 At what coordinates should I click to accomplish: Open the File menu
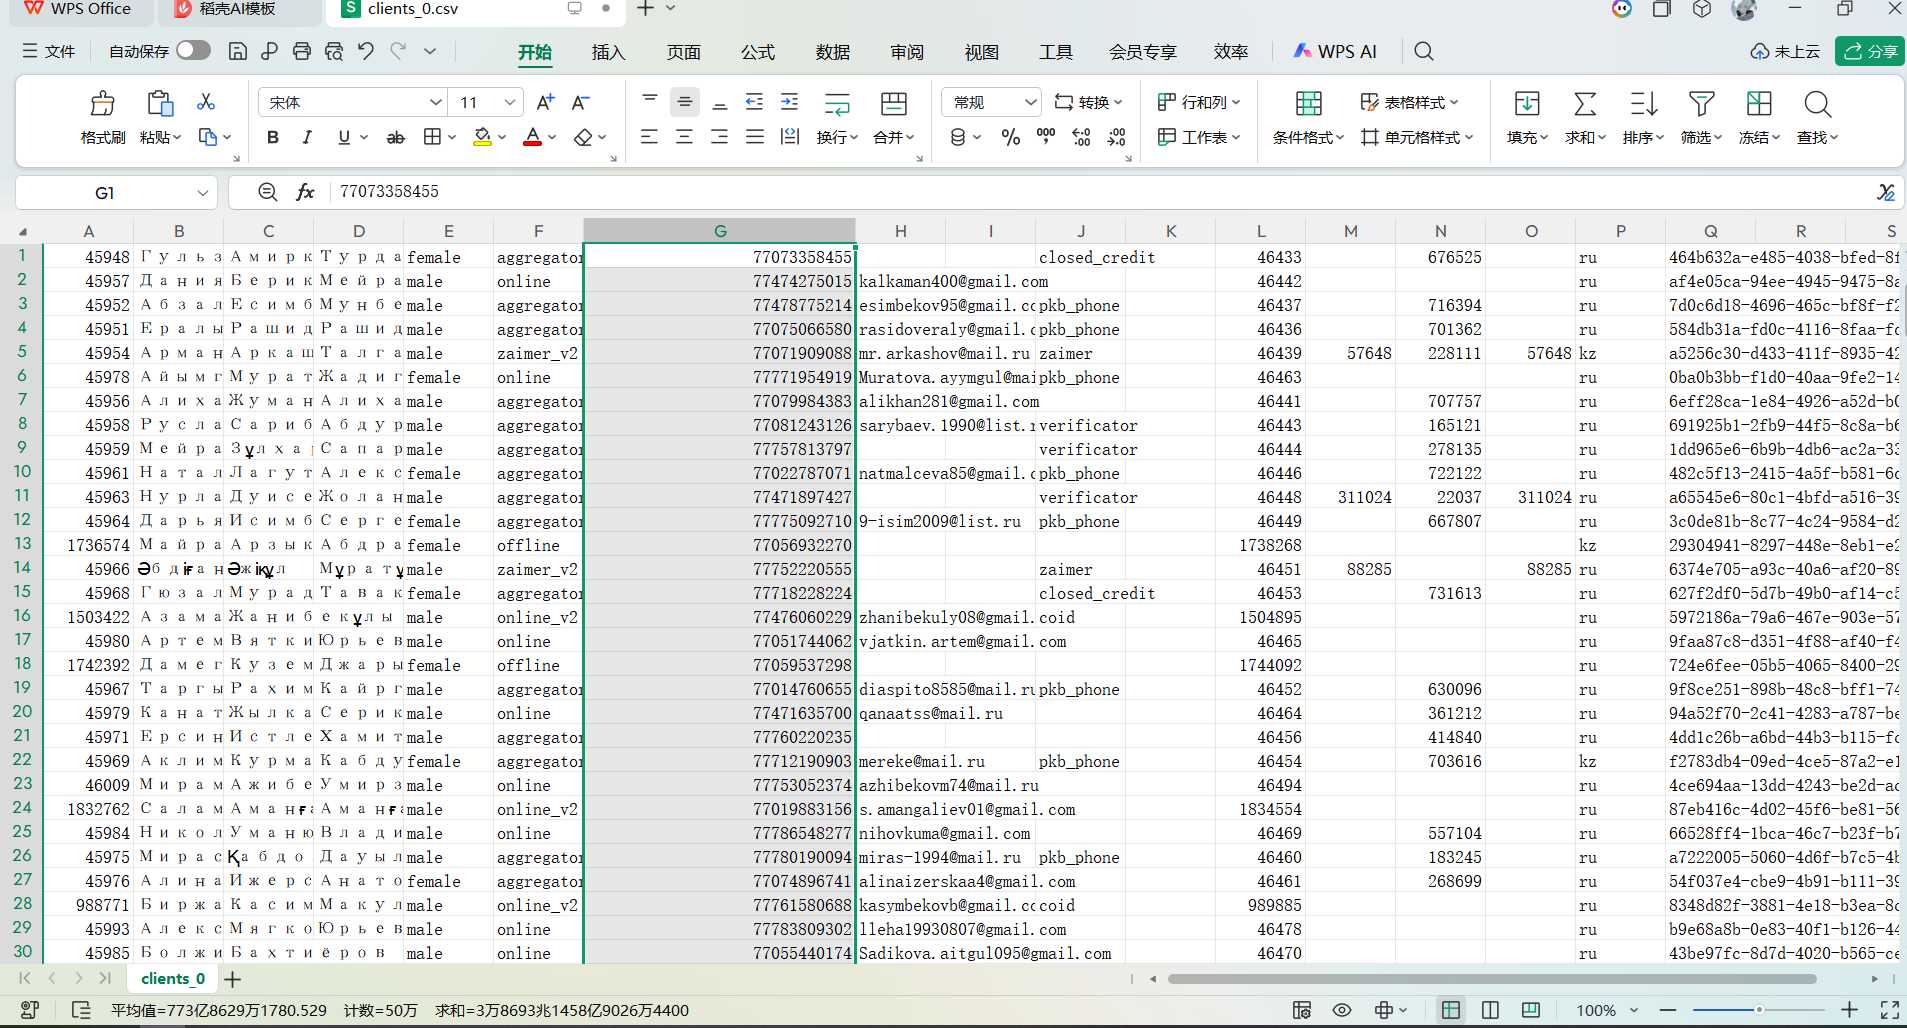click(49, 51)
